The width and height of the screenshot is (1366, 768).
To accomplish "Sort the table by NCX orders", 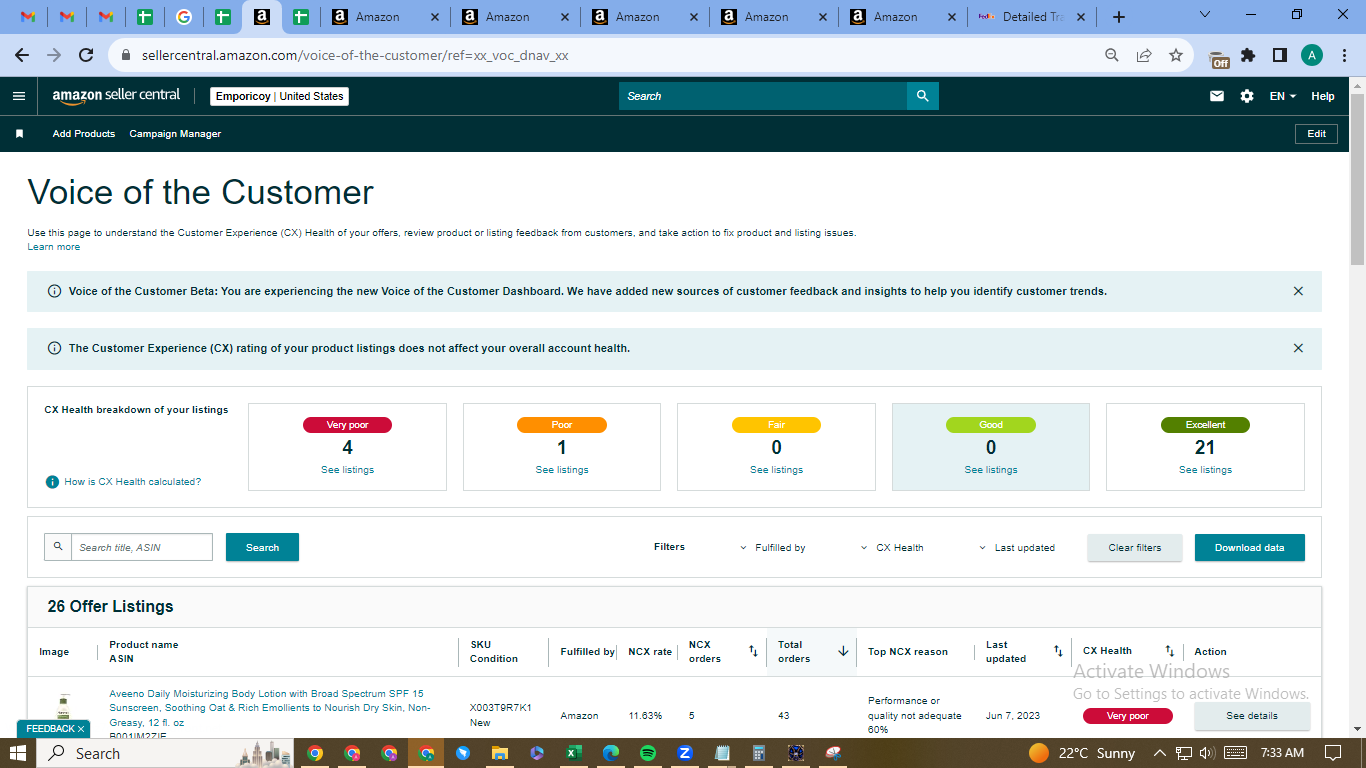I will click(753, 651).
